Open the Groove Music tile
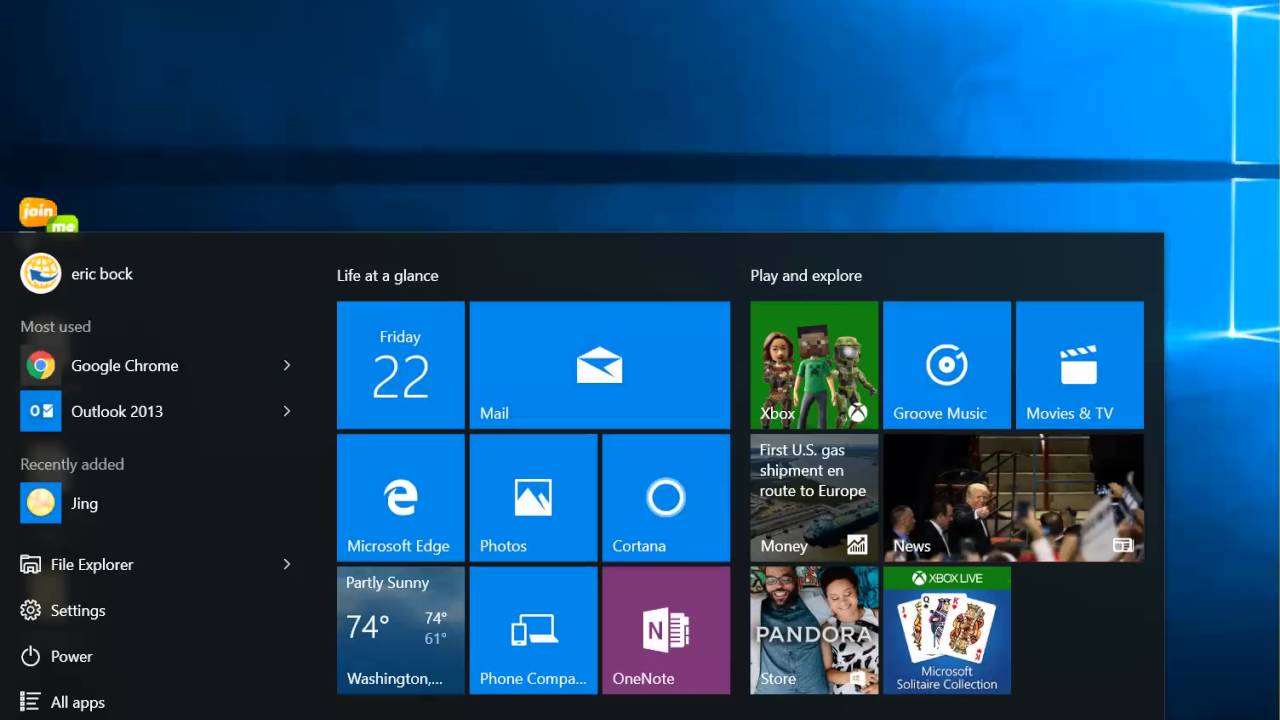1280x720 pixels. (947, 365)
